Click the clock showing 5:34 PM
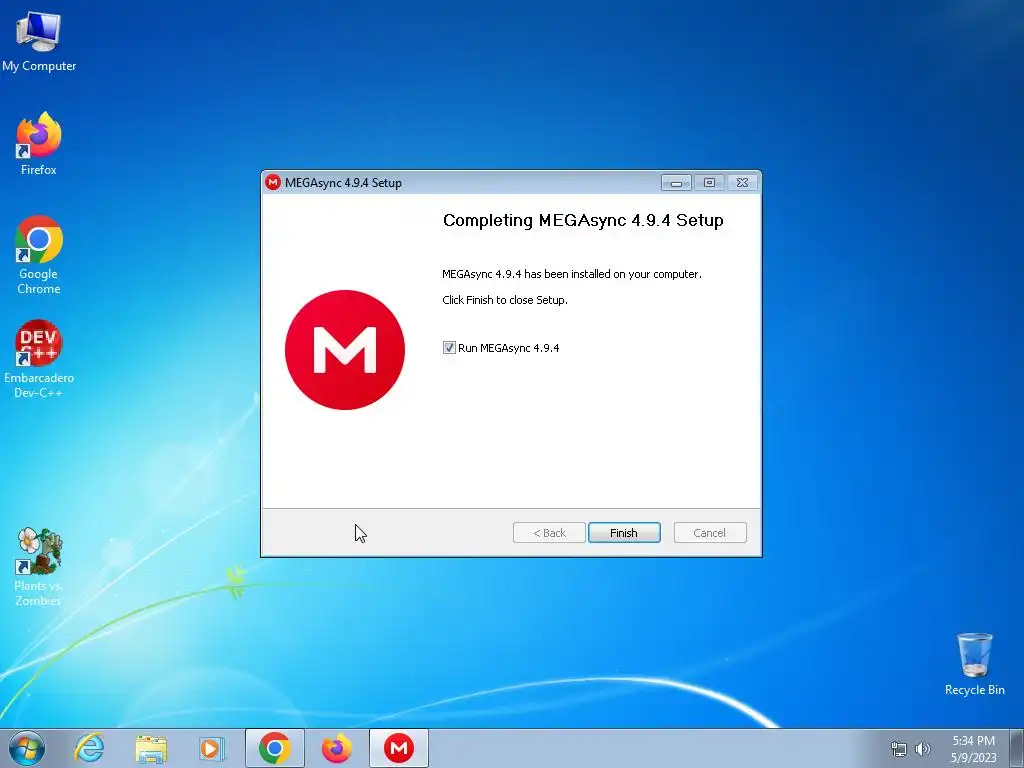This screenshot has height=768, width=1024. point(973,741)
